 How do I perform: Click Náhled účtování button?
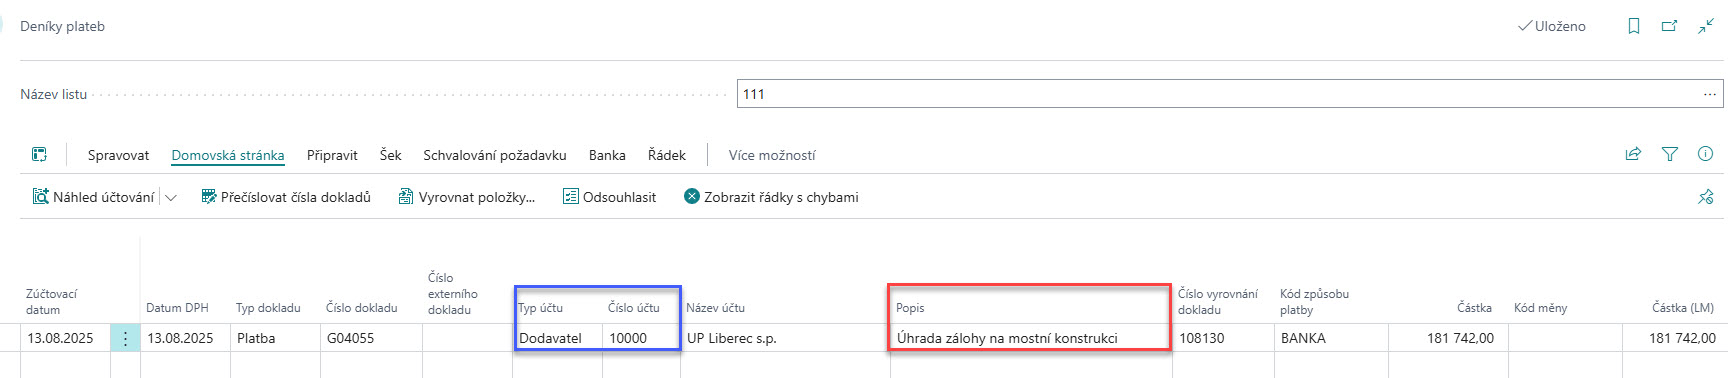click(x=94, y=197)
